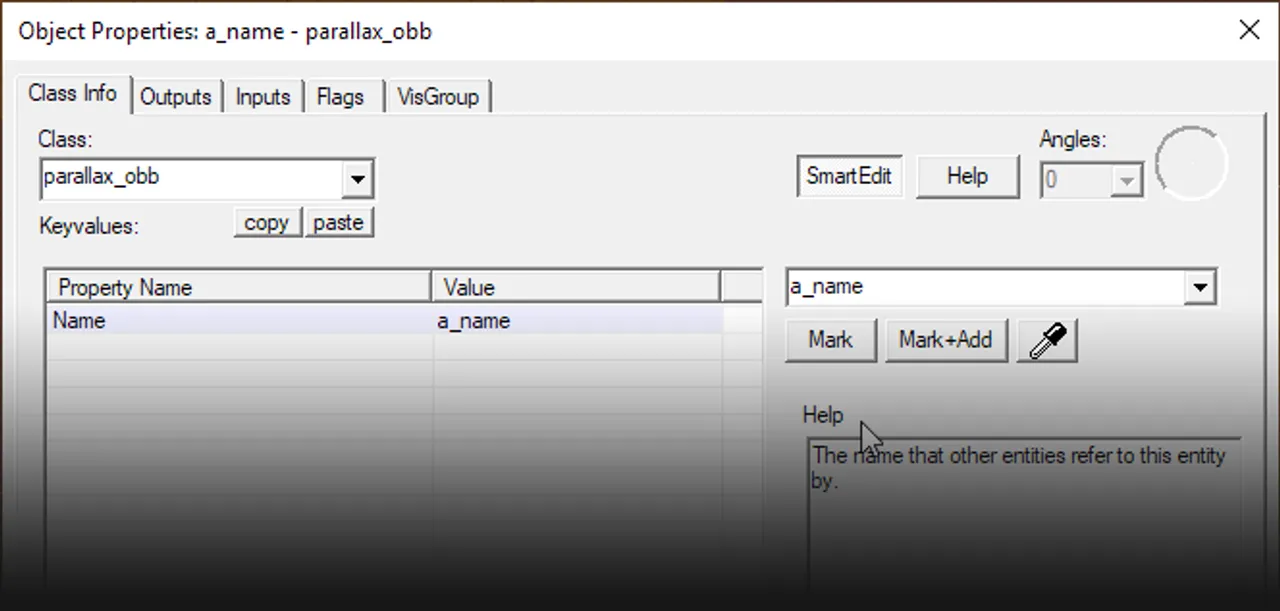This screenshot has width=1280, height=611.
Task: Click the Property Name column header
Action: (x=240, y=288)
